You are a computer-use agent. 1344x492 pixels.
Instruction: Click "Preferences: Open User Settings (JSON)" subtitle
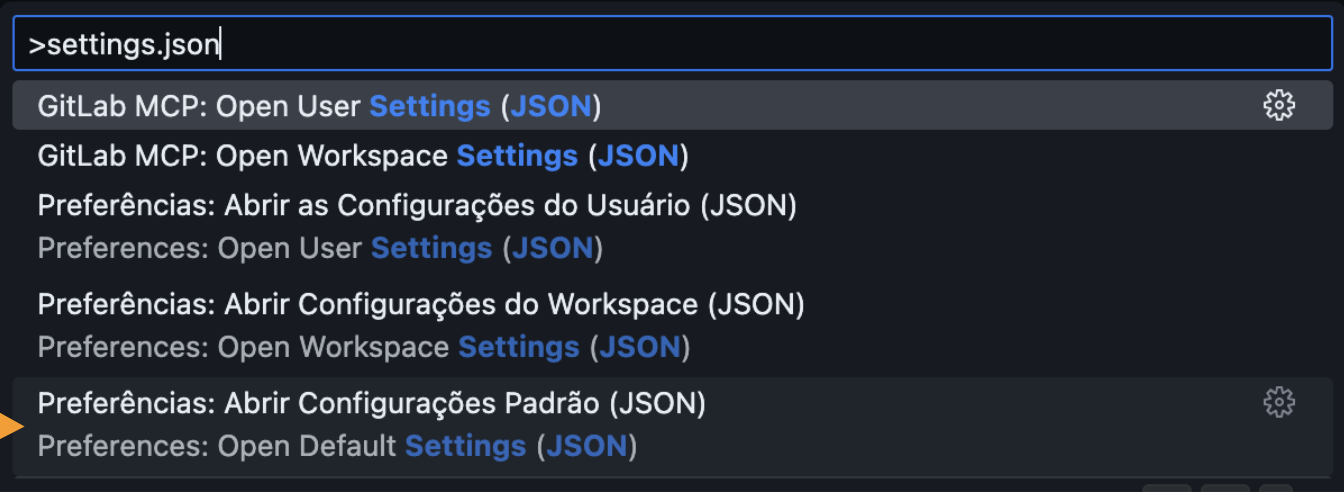(320, 248)
